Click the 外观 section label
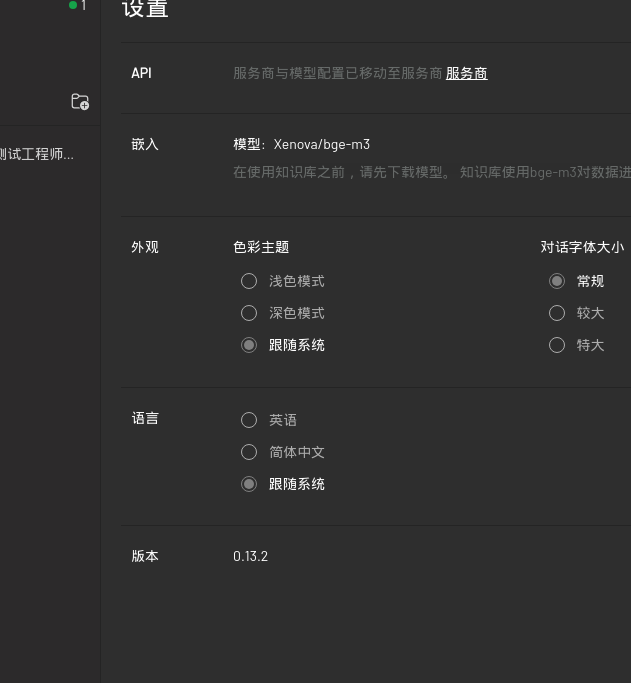Image resolution: width=631 pixels, height=683 pixels. (145, 247)
